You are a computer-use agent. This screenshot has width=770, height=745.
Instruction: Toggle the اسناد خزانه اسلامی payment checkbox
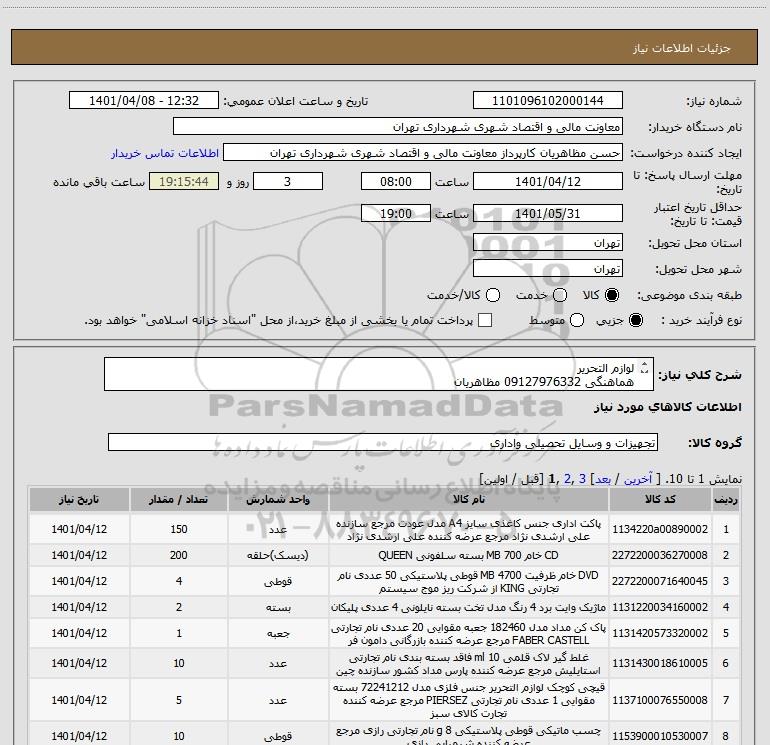coord(485,320)
